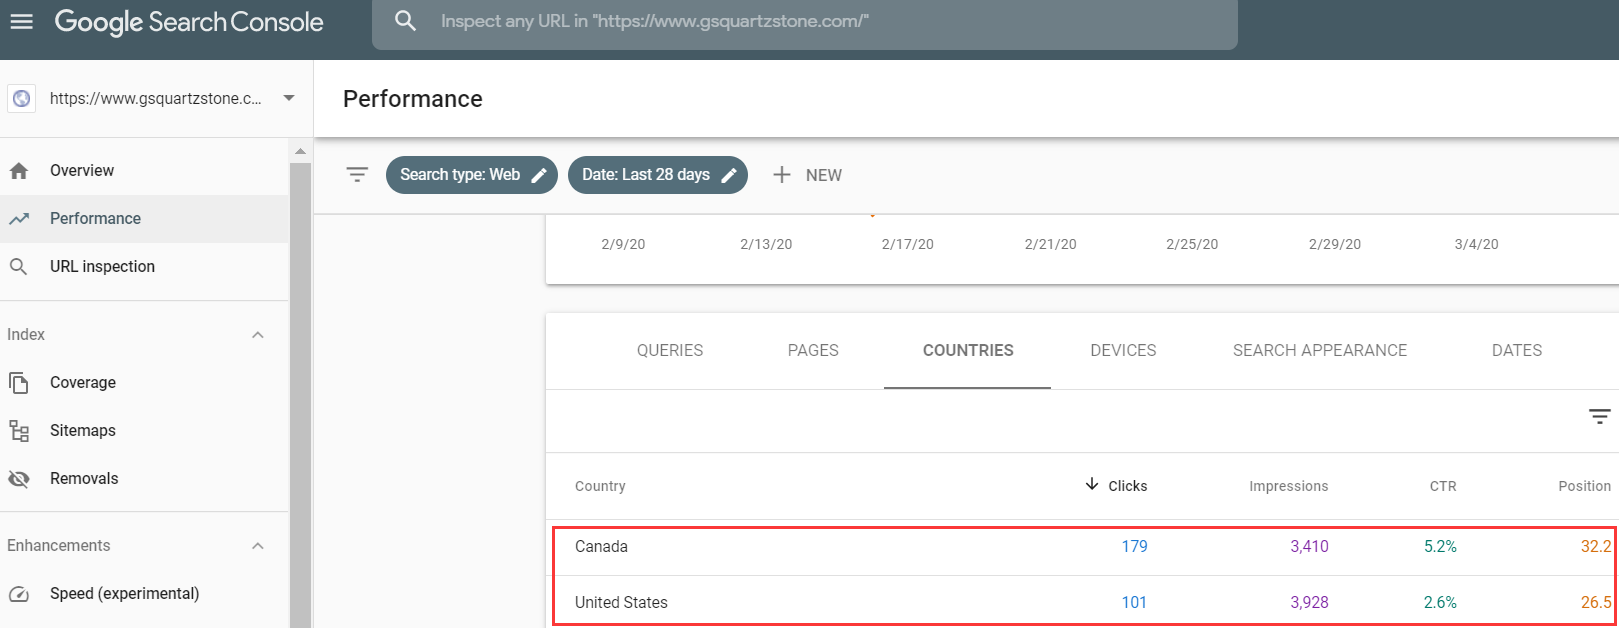Click the property globe icon
This screenshot has width=1619, height=628.
[x=22, y=98]
